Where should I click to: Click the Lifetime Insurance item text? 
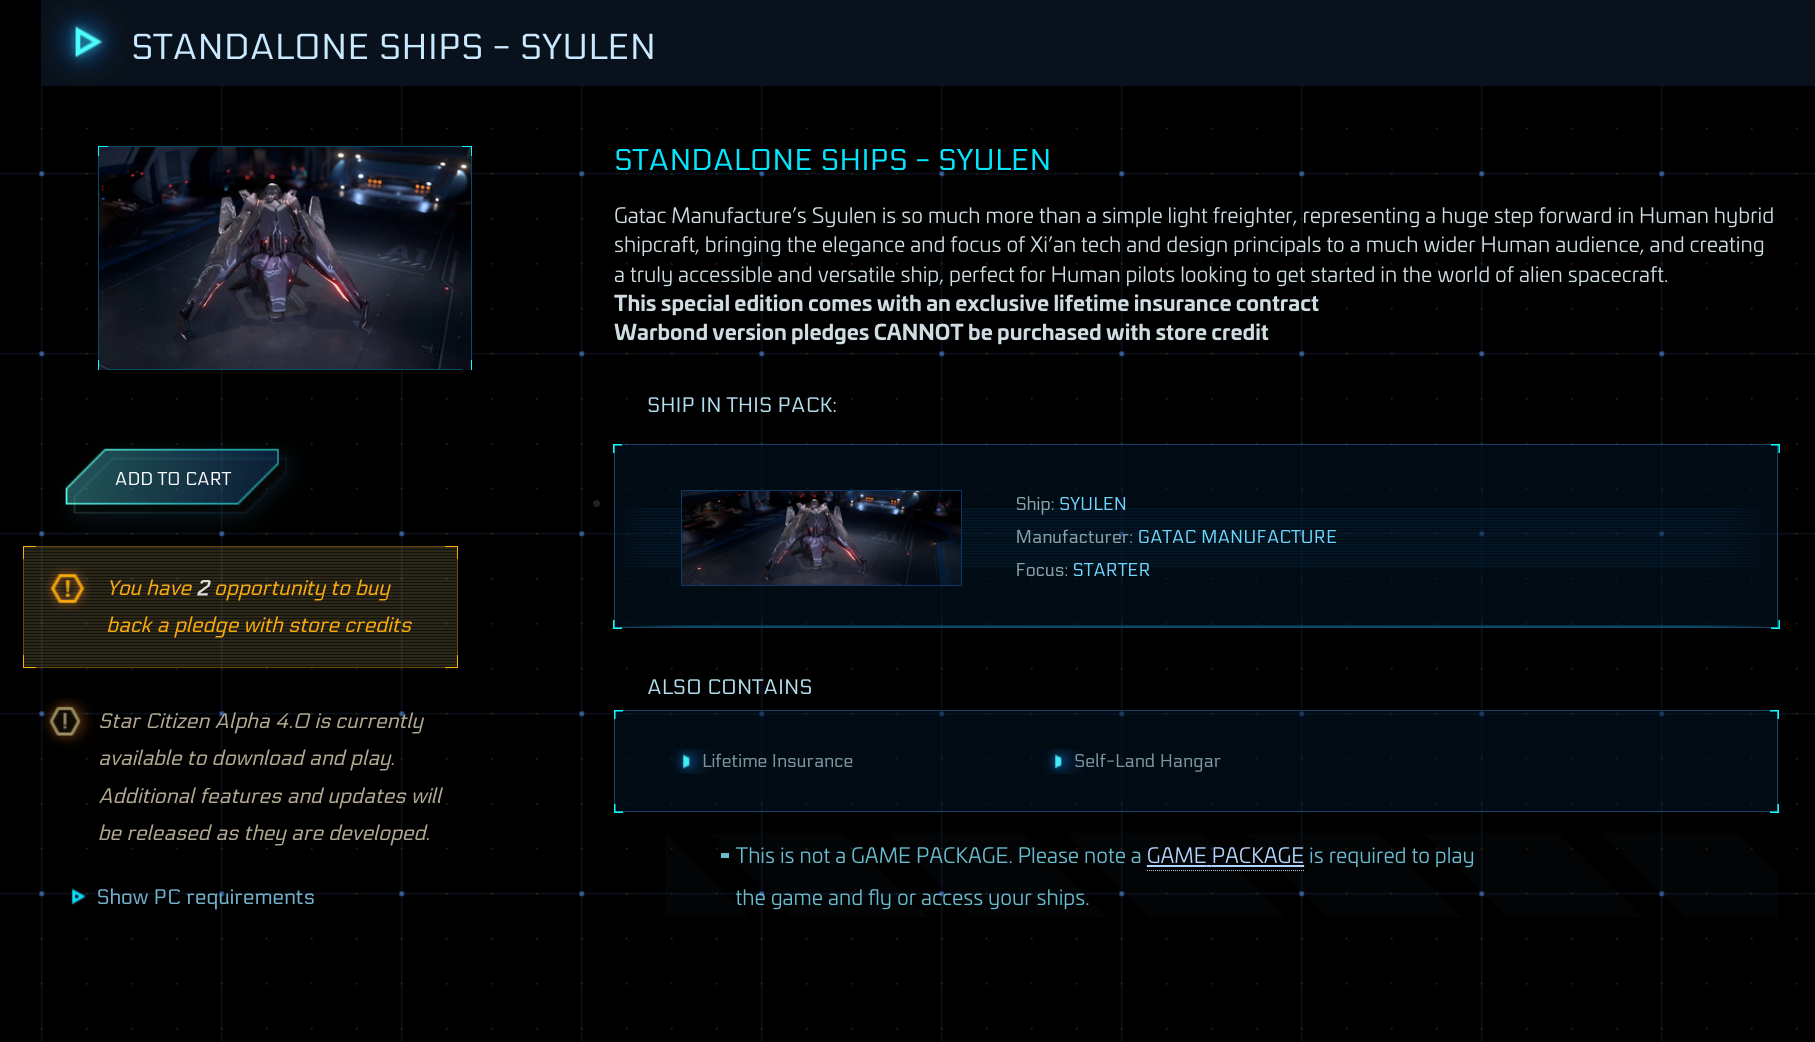click(x=777, y=761)
